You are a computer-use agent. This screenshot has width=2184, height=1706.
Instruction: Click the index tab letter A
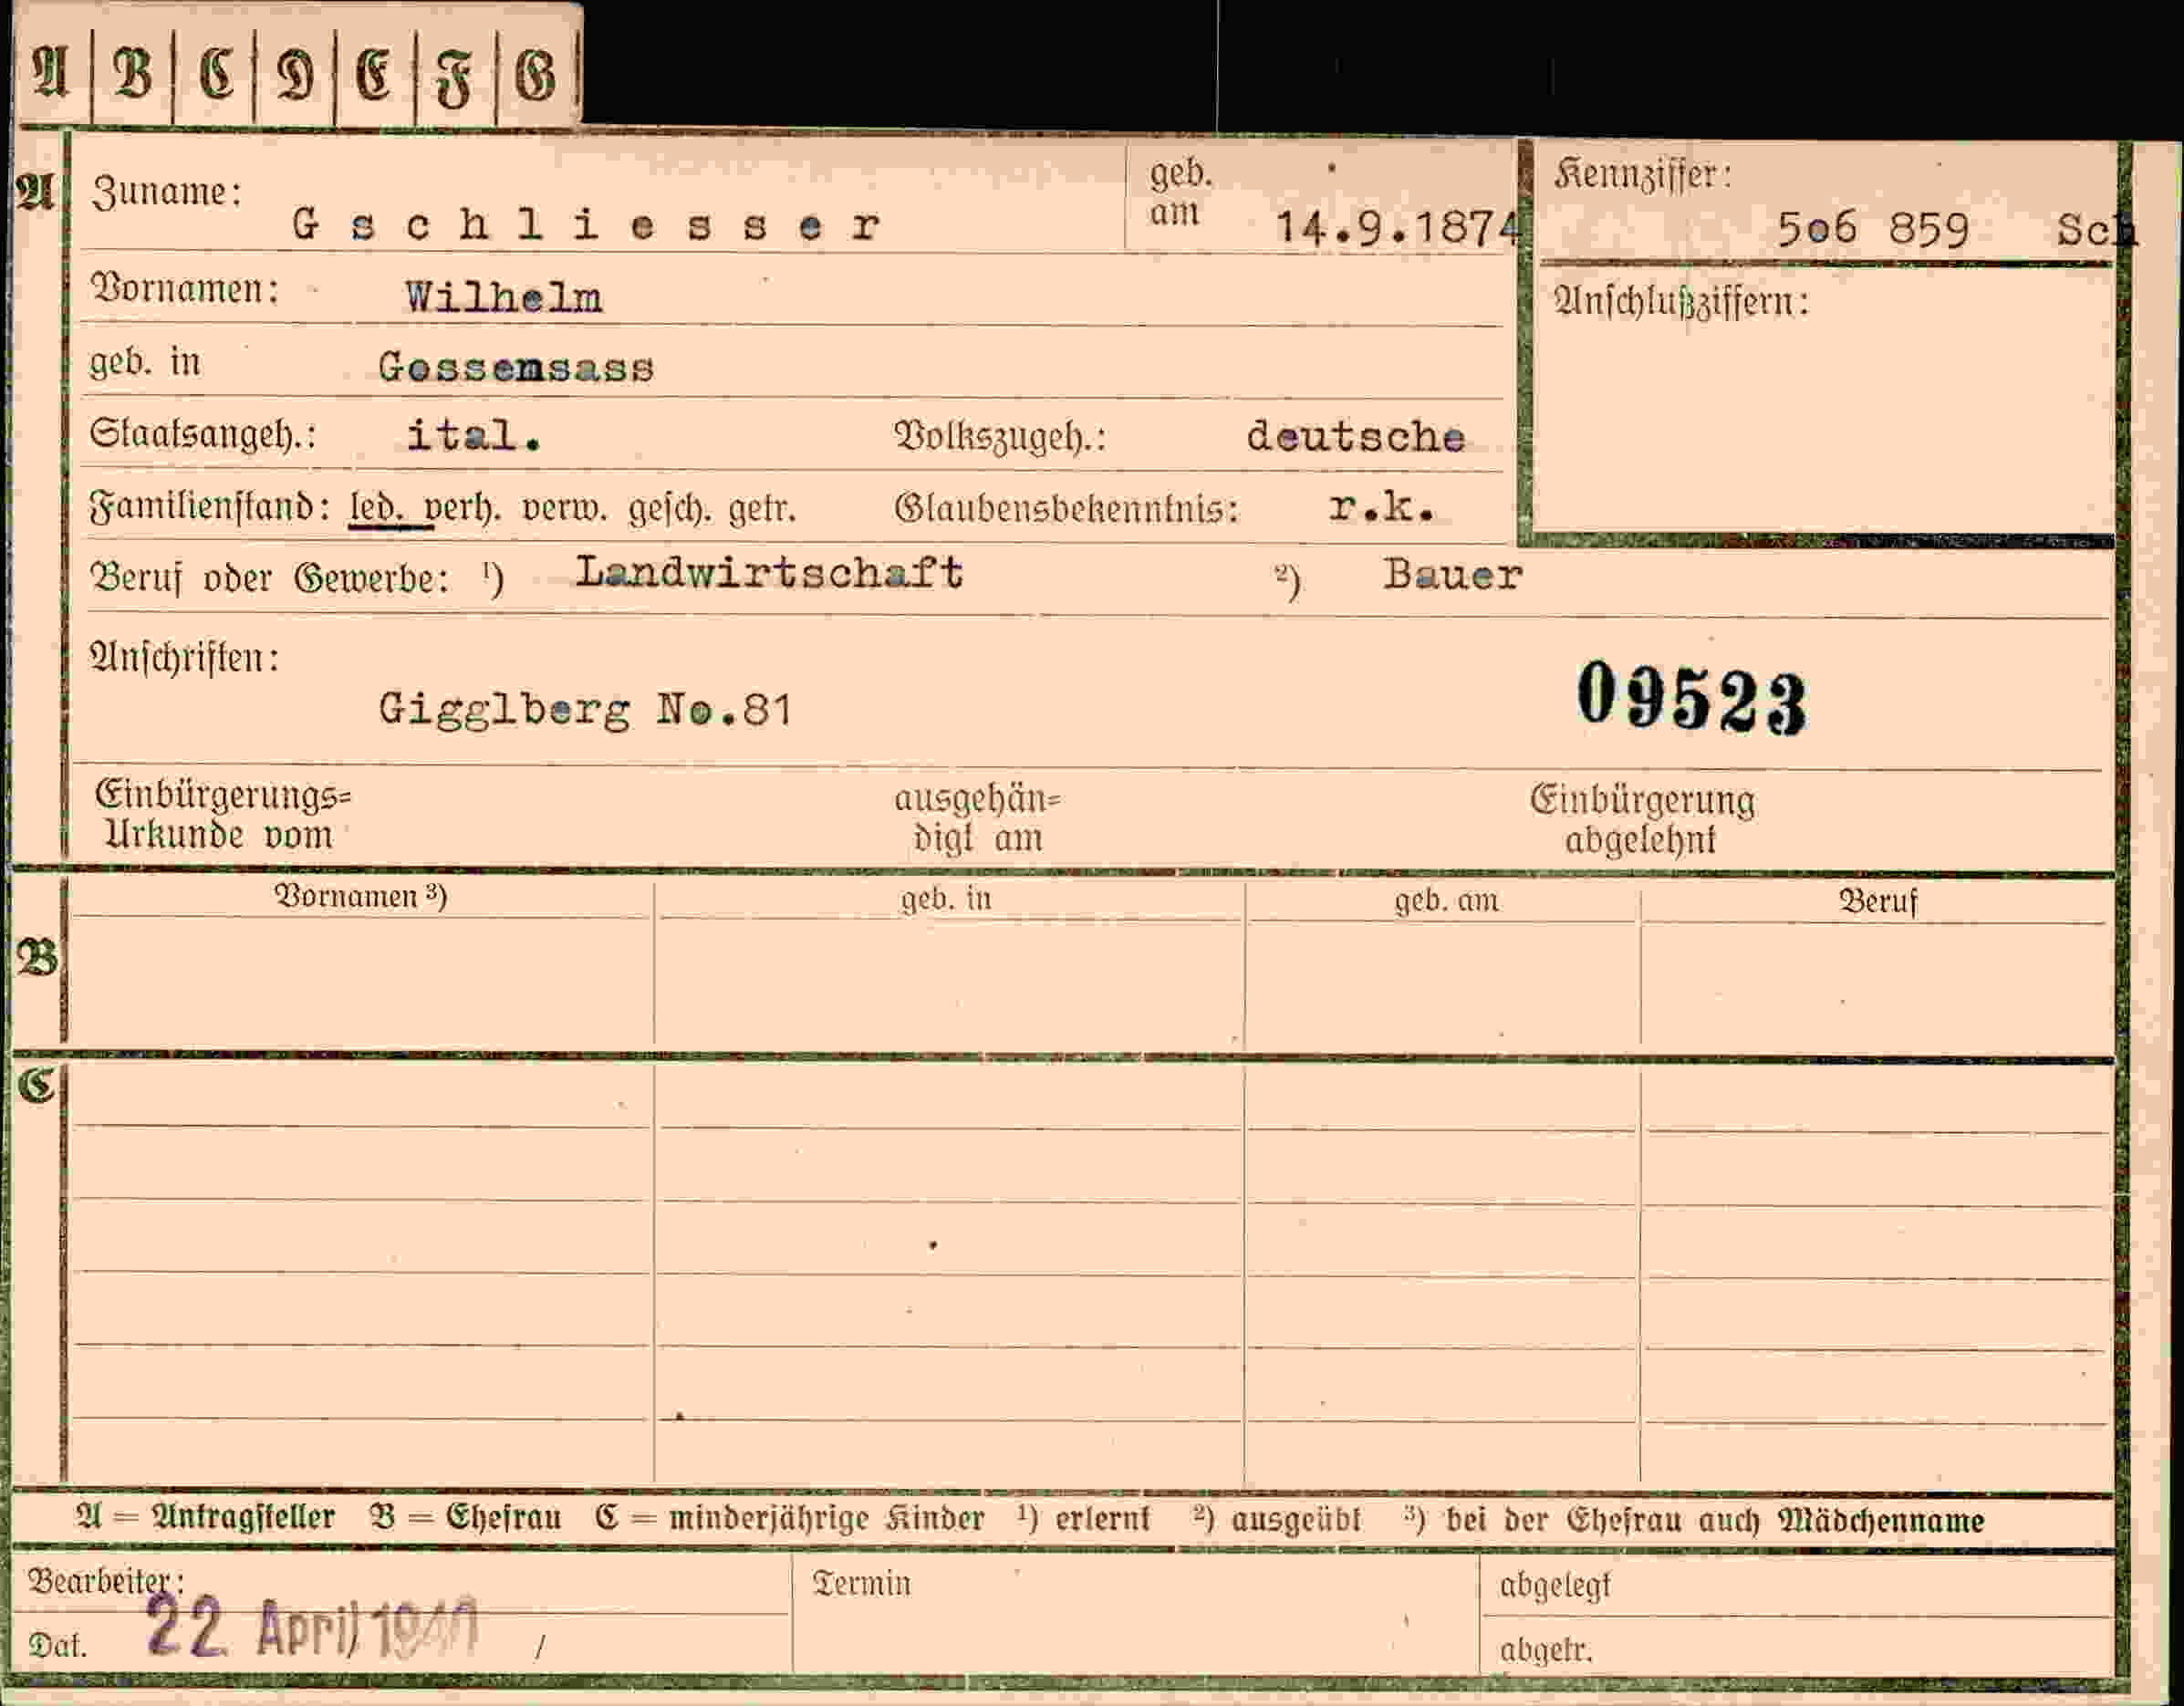pyautogui.click(x=50, y=73)
